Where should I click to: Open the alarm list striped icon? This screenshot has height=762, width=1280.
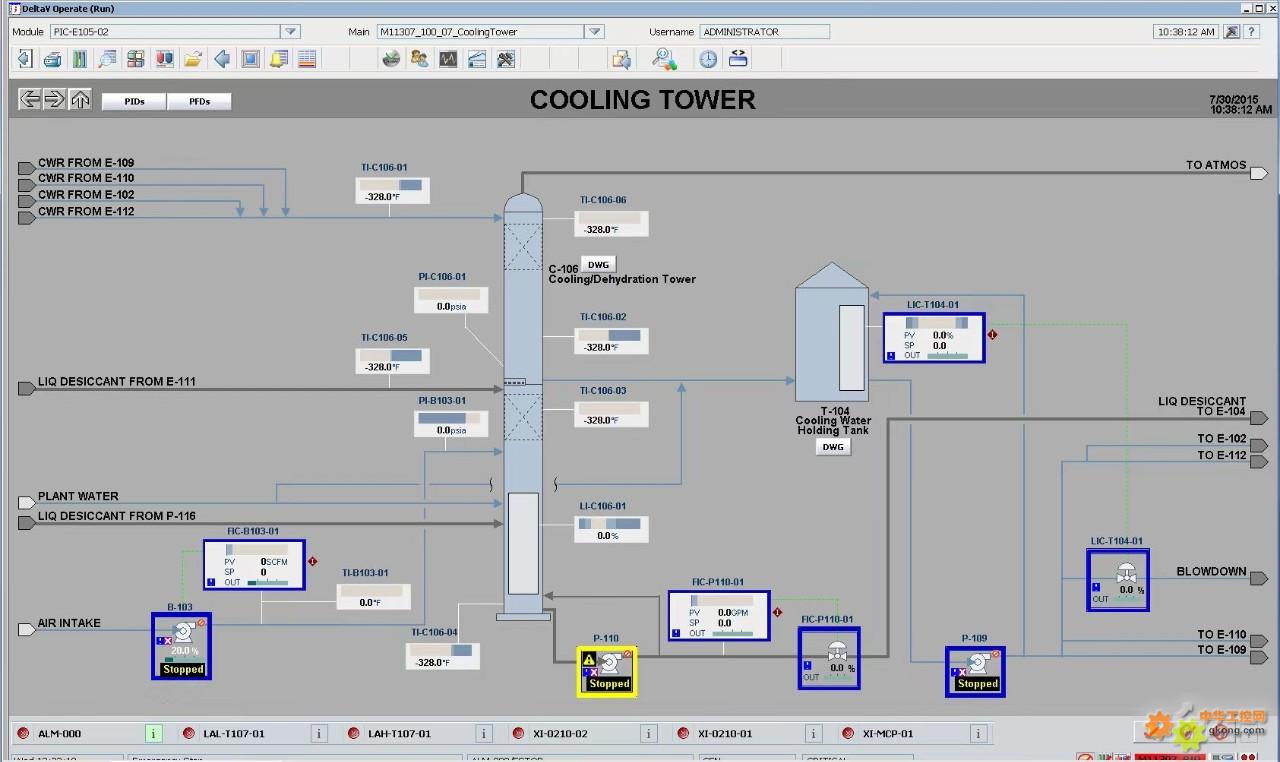(307, 59)
